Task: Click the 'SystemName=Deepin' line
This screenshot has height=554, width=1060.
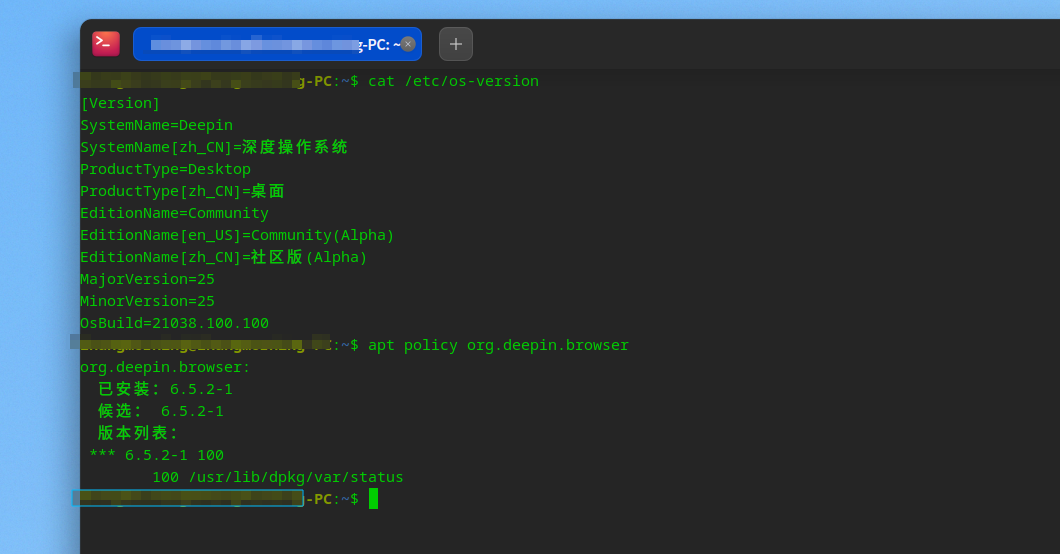Action: pos(156,125)
